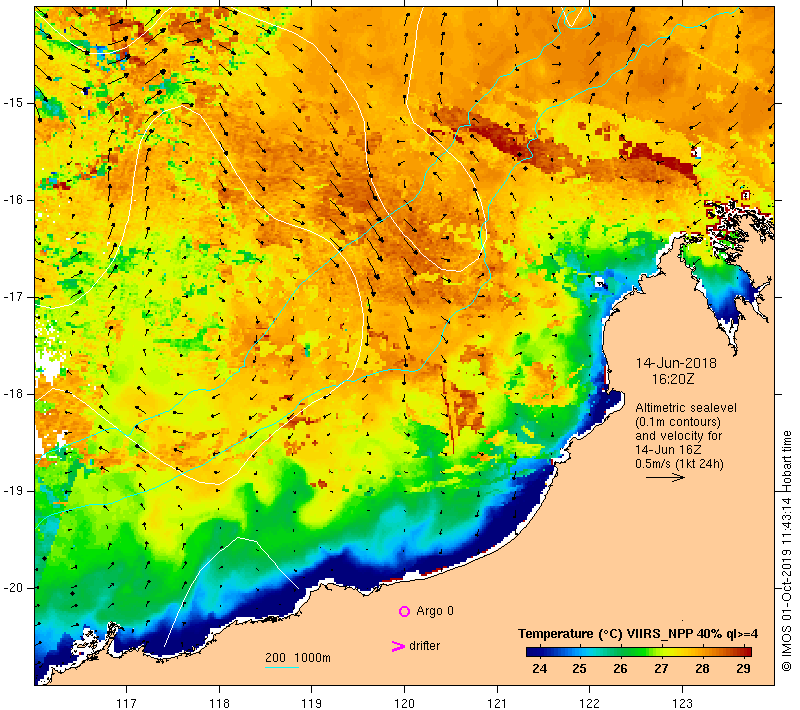Image resolution: width=800 pixels, height=710 pixels.
Task: Click the color bar tick label 24
Action: 539,669
